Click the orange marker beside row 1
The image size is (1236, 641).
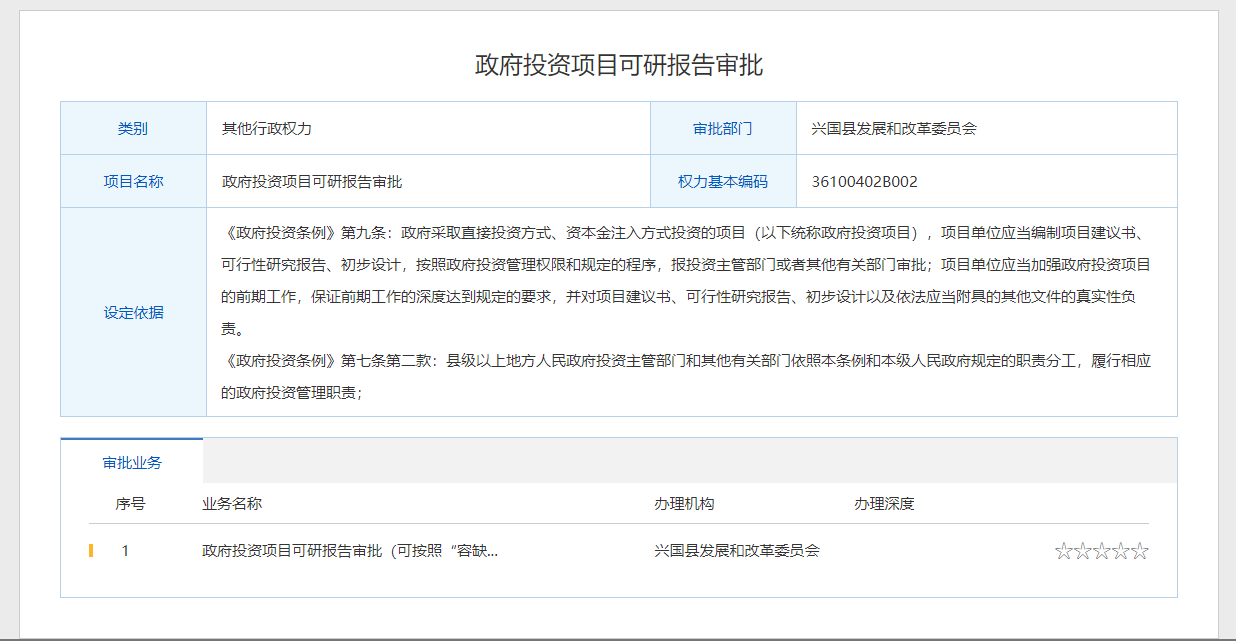91,551
